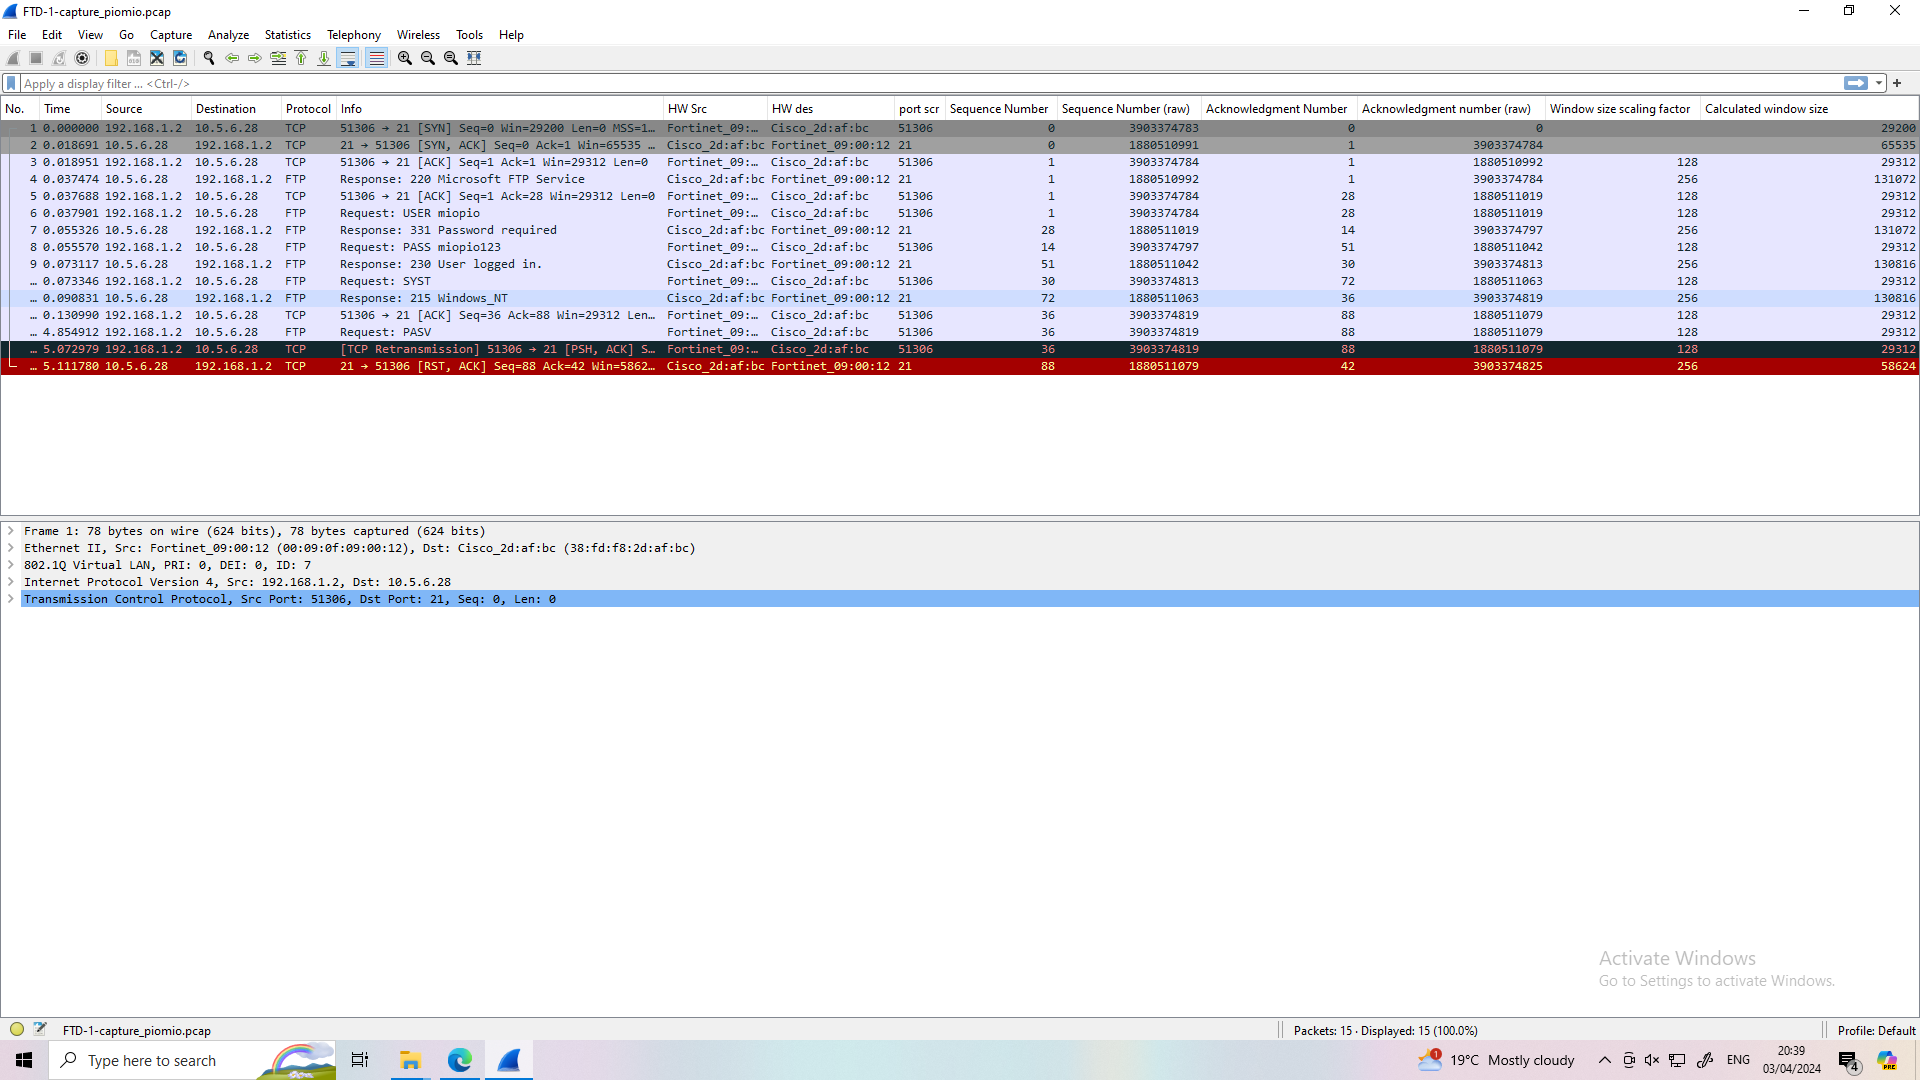The width and height of the screenshot is (1920, 1080).
Task: Open the find packet tool
Action: 209,58
